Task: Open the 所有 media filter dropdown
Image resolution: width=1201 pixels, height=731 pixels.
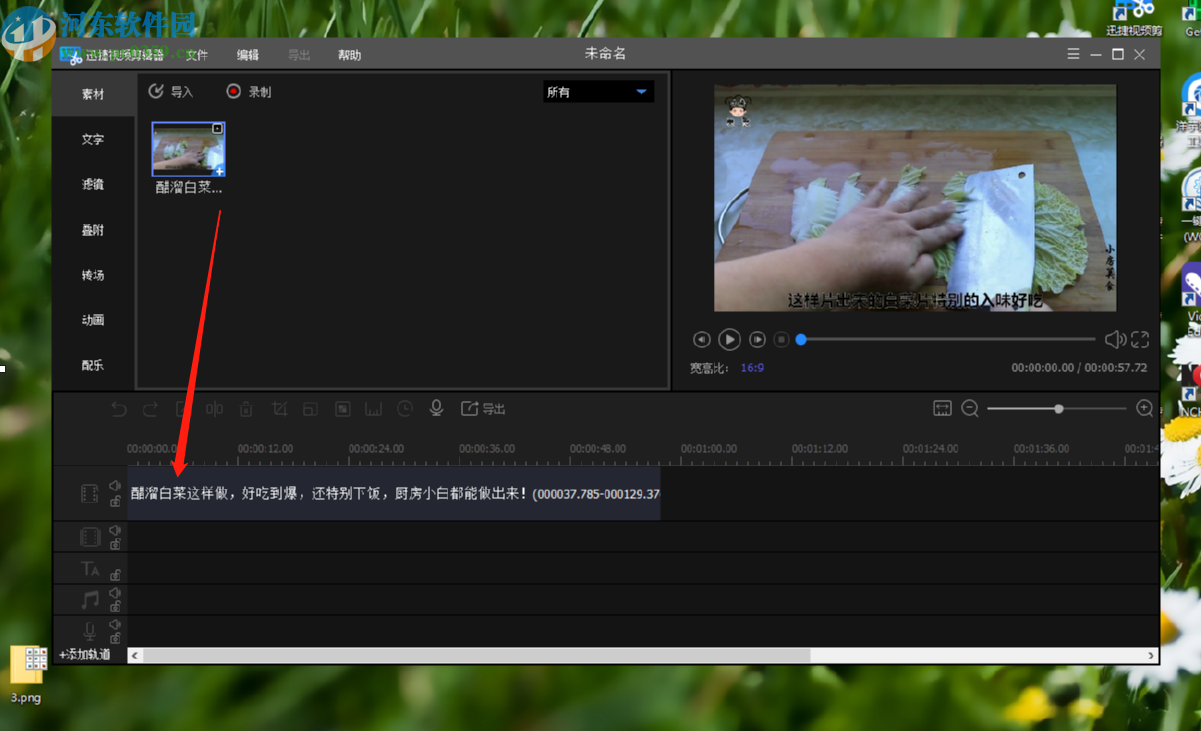Action: pos(598,92)
